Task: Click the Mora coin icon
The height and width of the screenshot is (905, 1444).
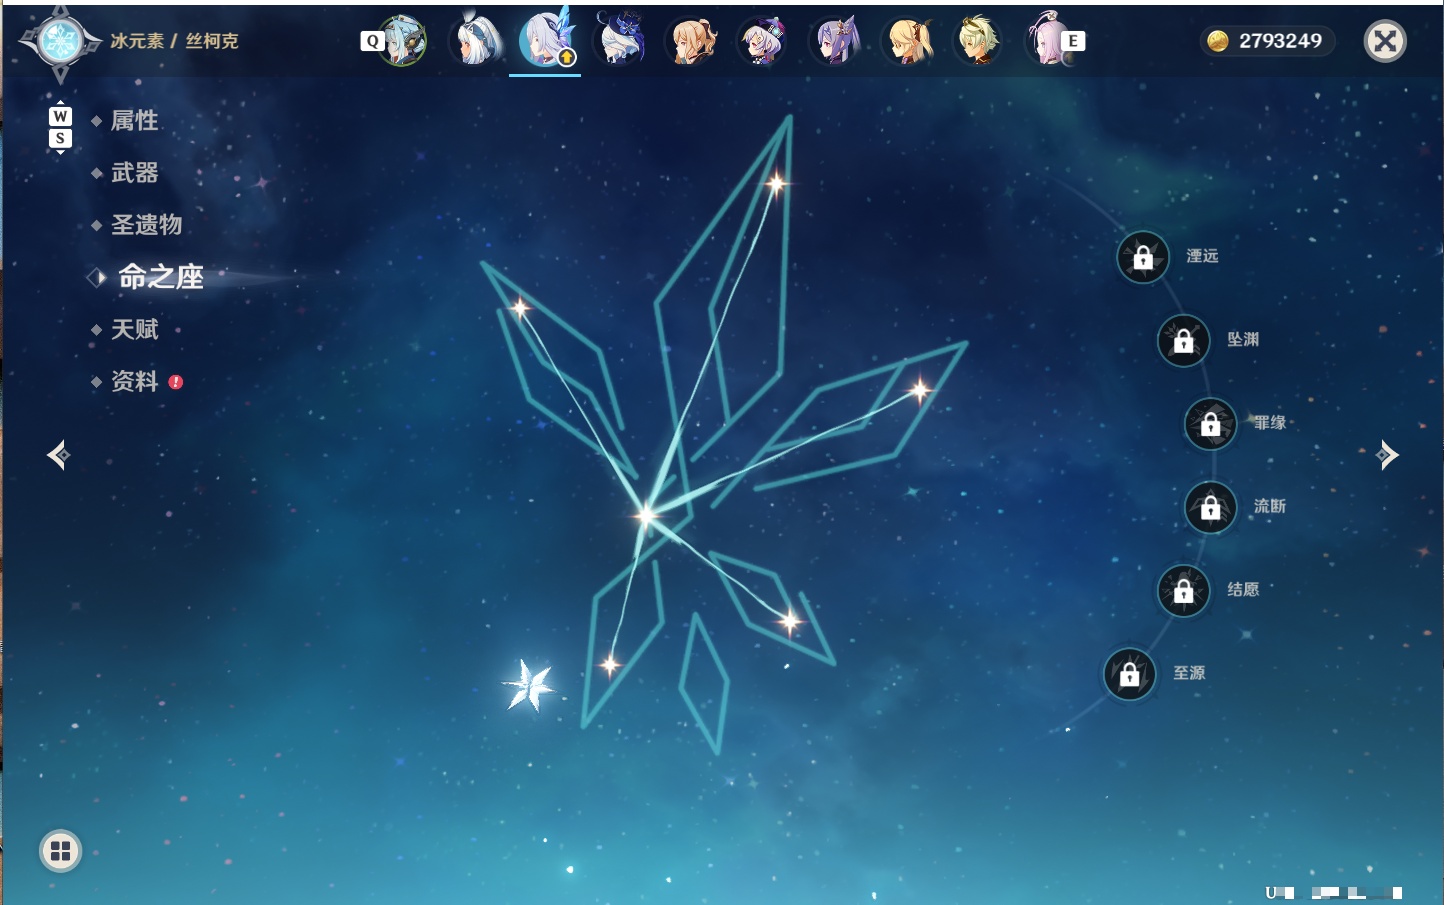Action: pos(1217,41)
